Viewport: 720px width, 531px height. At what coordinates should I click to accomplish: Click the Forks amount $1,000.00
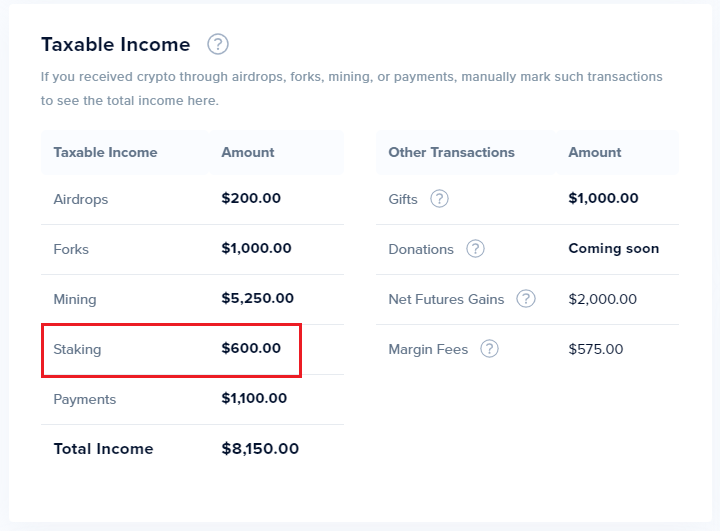click(x=256, y=249)
